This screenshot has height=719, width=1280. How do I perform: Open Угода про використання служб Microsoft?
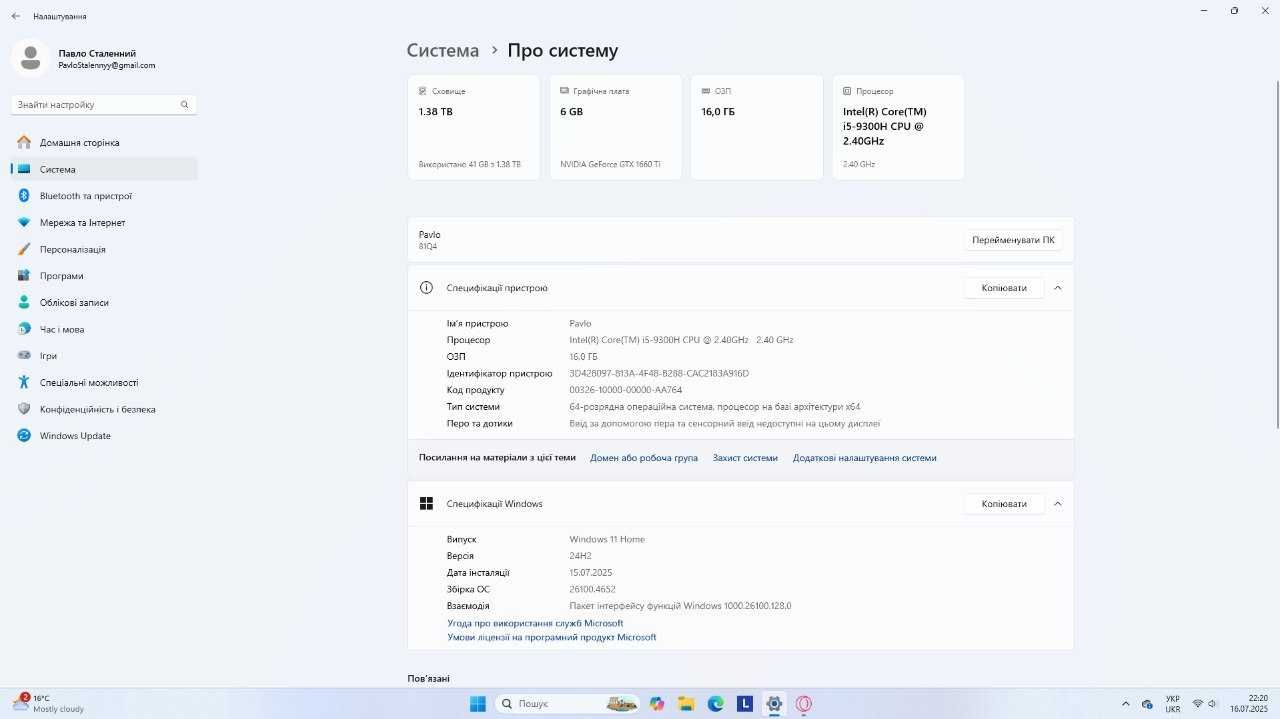(x=535, y=623)
